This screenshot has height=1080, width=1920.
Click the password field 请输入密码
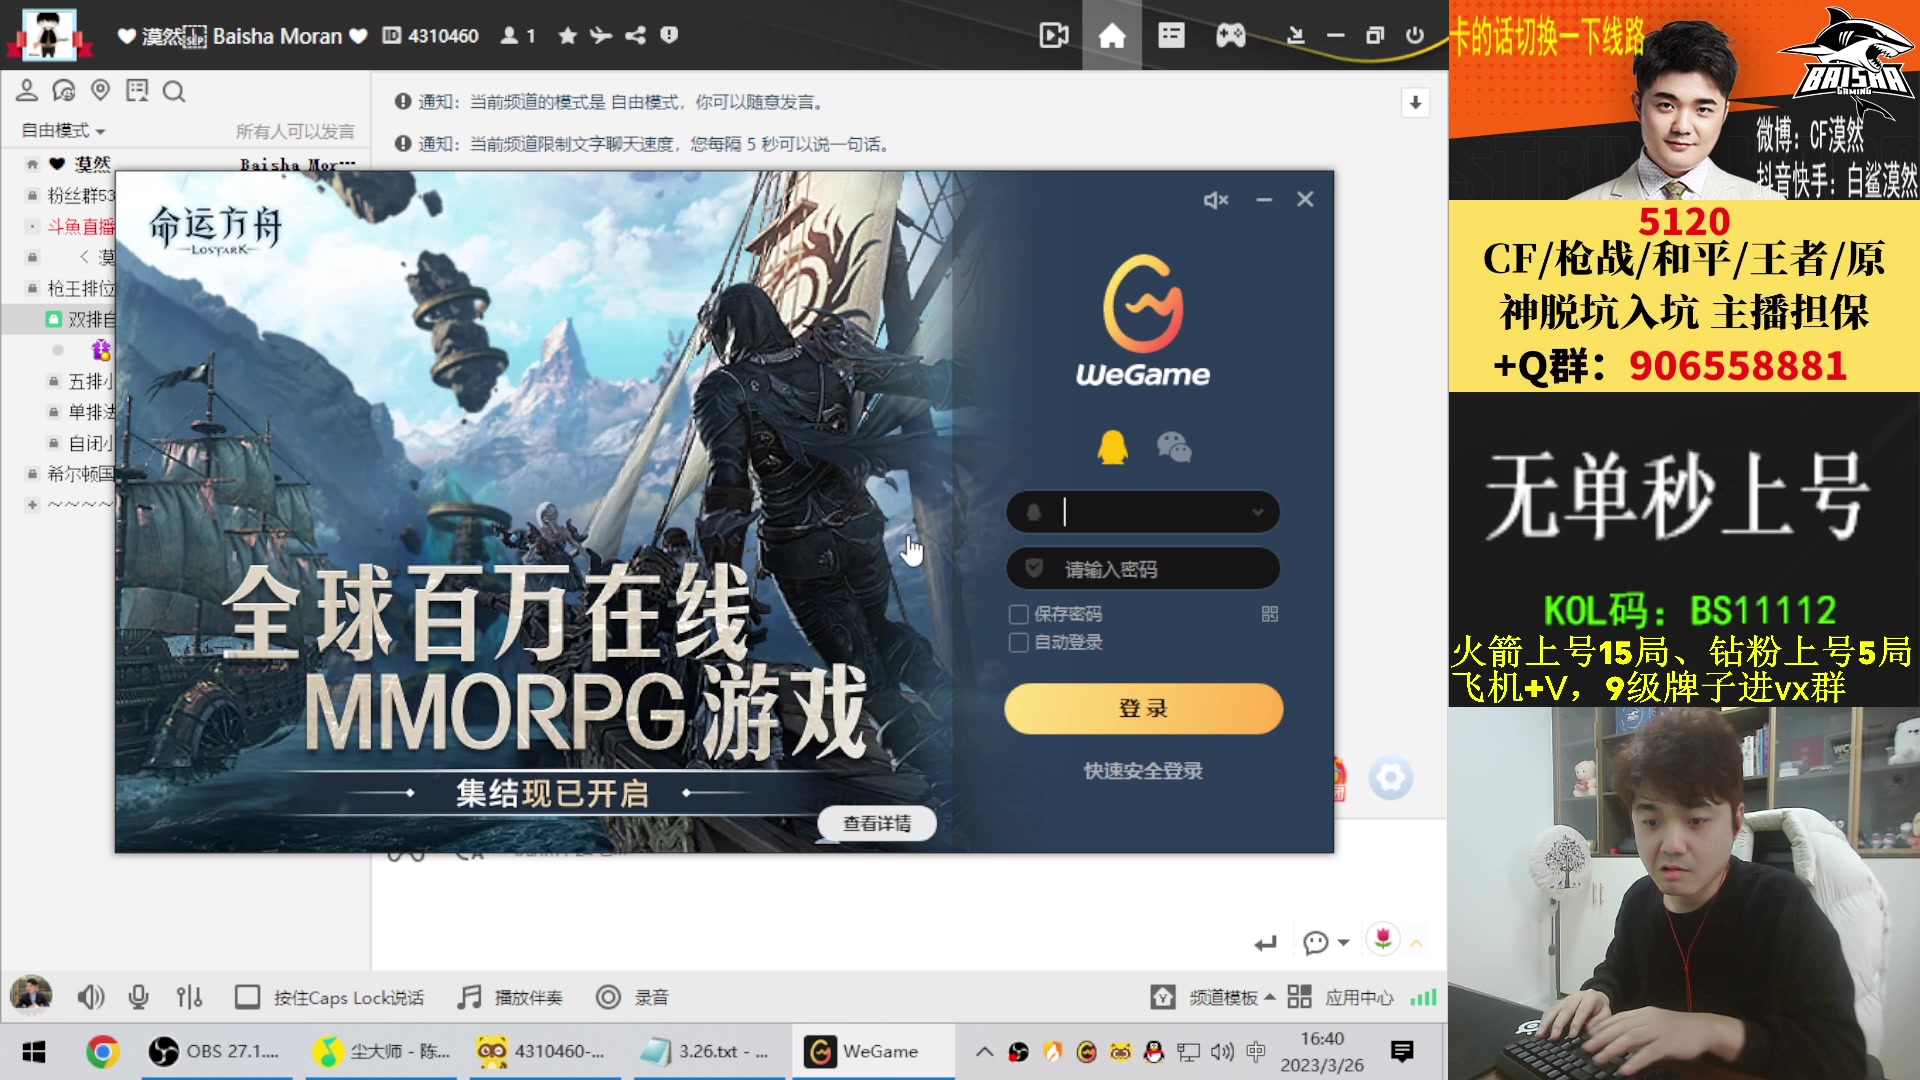1143,569
